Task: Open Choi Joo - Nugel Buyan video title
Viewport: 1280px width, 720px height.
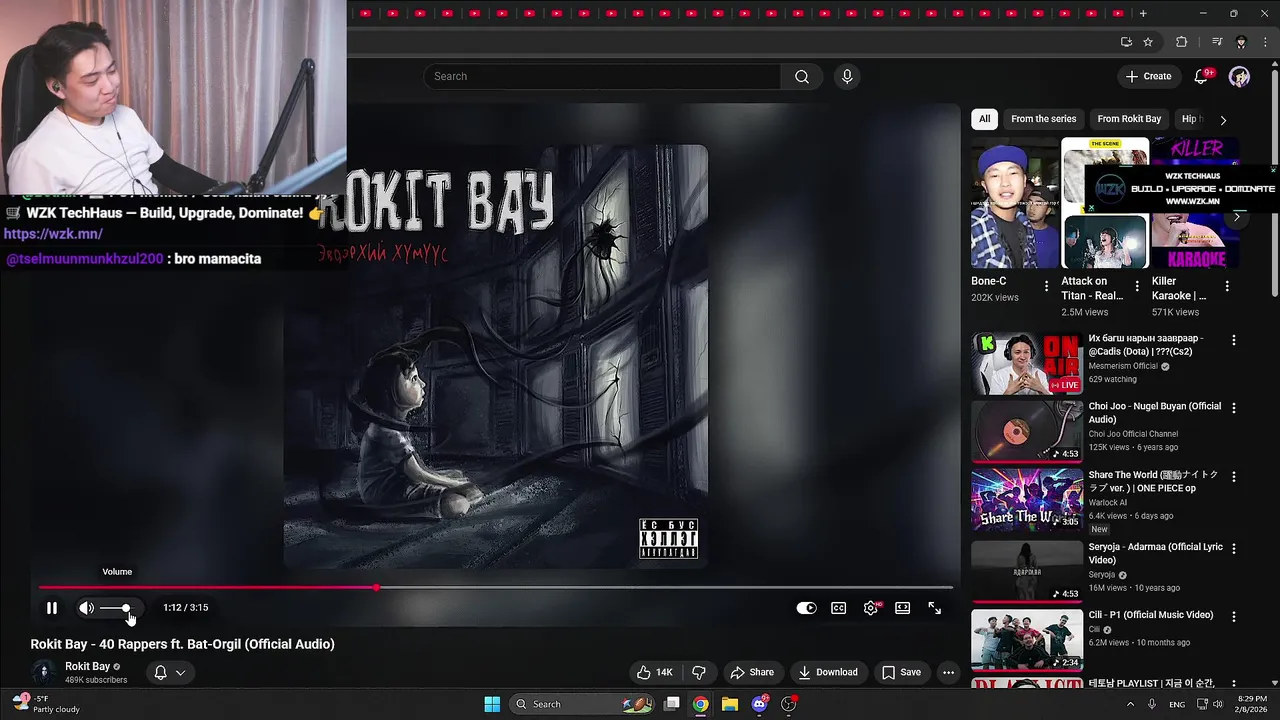Action: point(1155,412)
